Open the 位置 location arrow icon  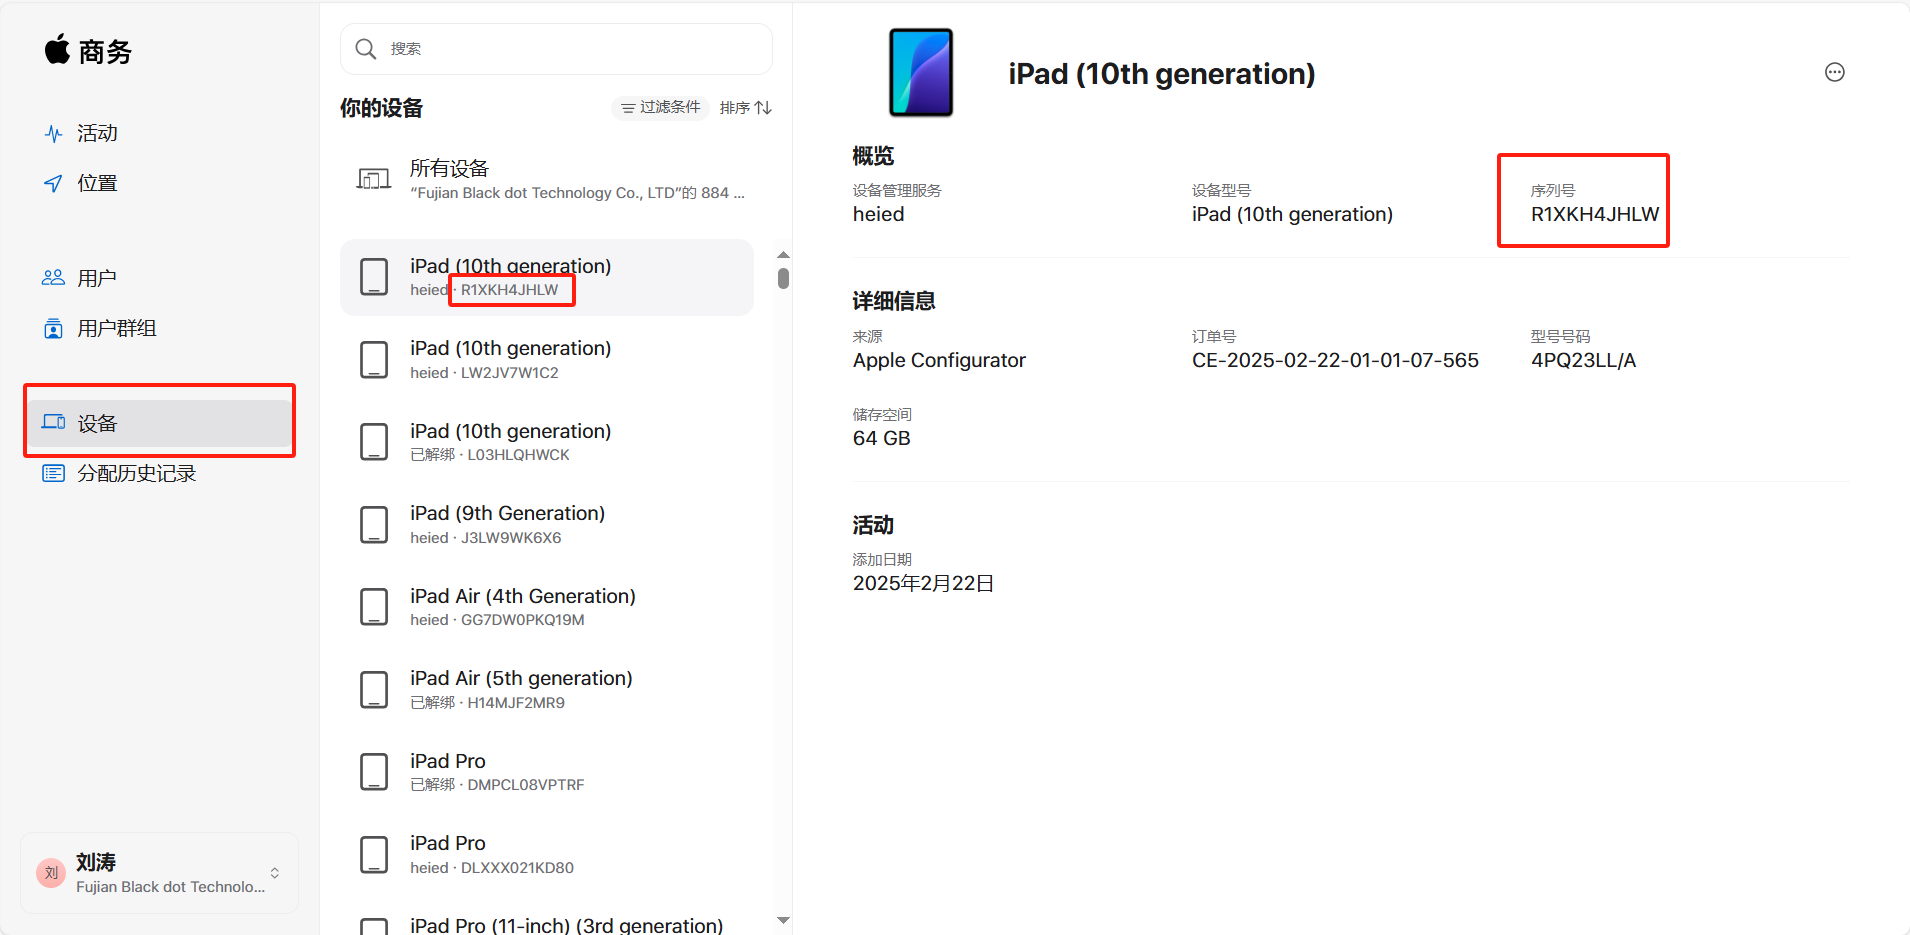(53, 183)
